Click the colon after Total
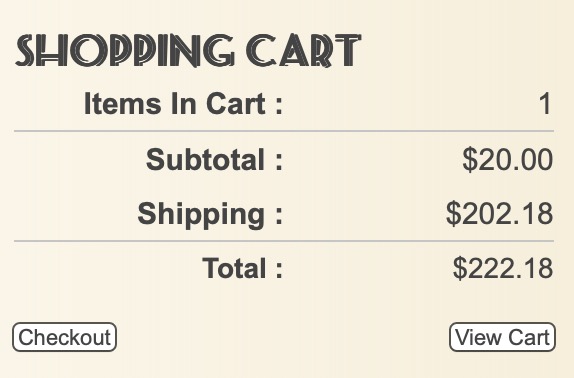 279,271
